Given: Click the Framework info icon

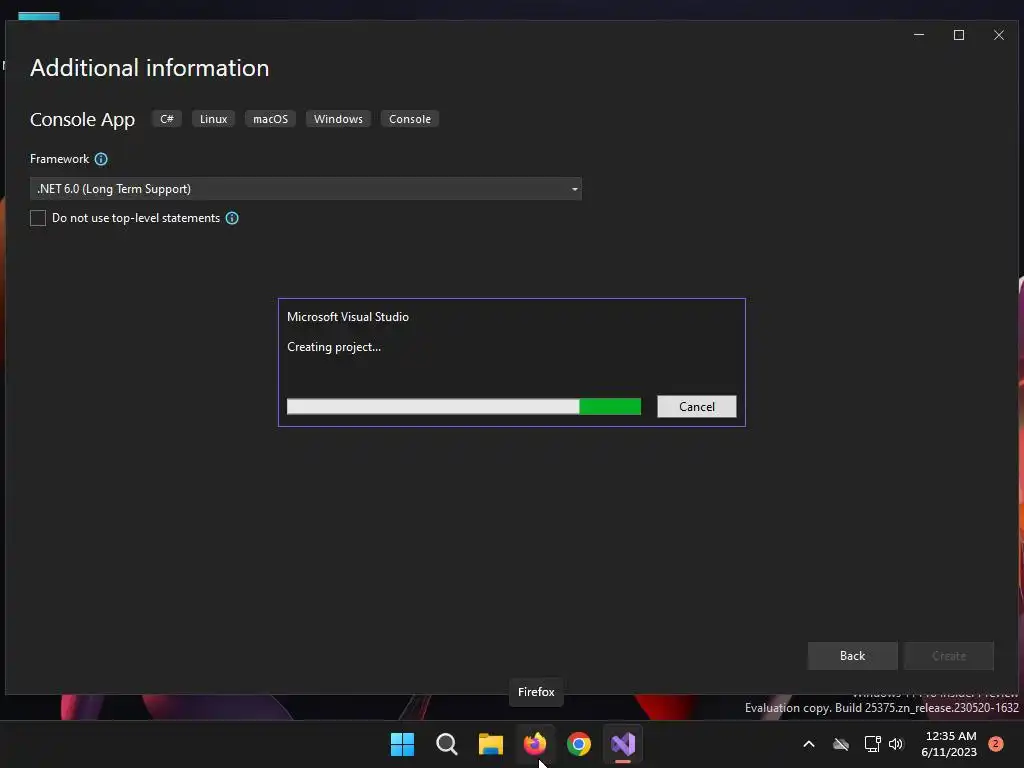Looking at the screenshot, I should pos(101,159).
